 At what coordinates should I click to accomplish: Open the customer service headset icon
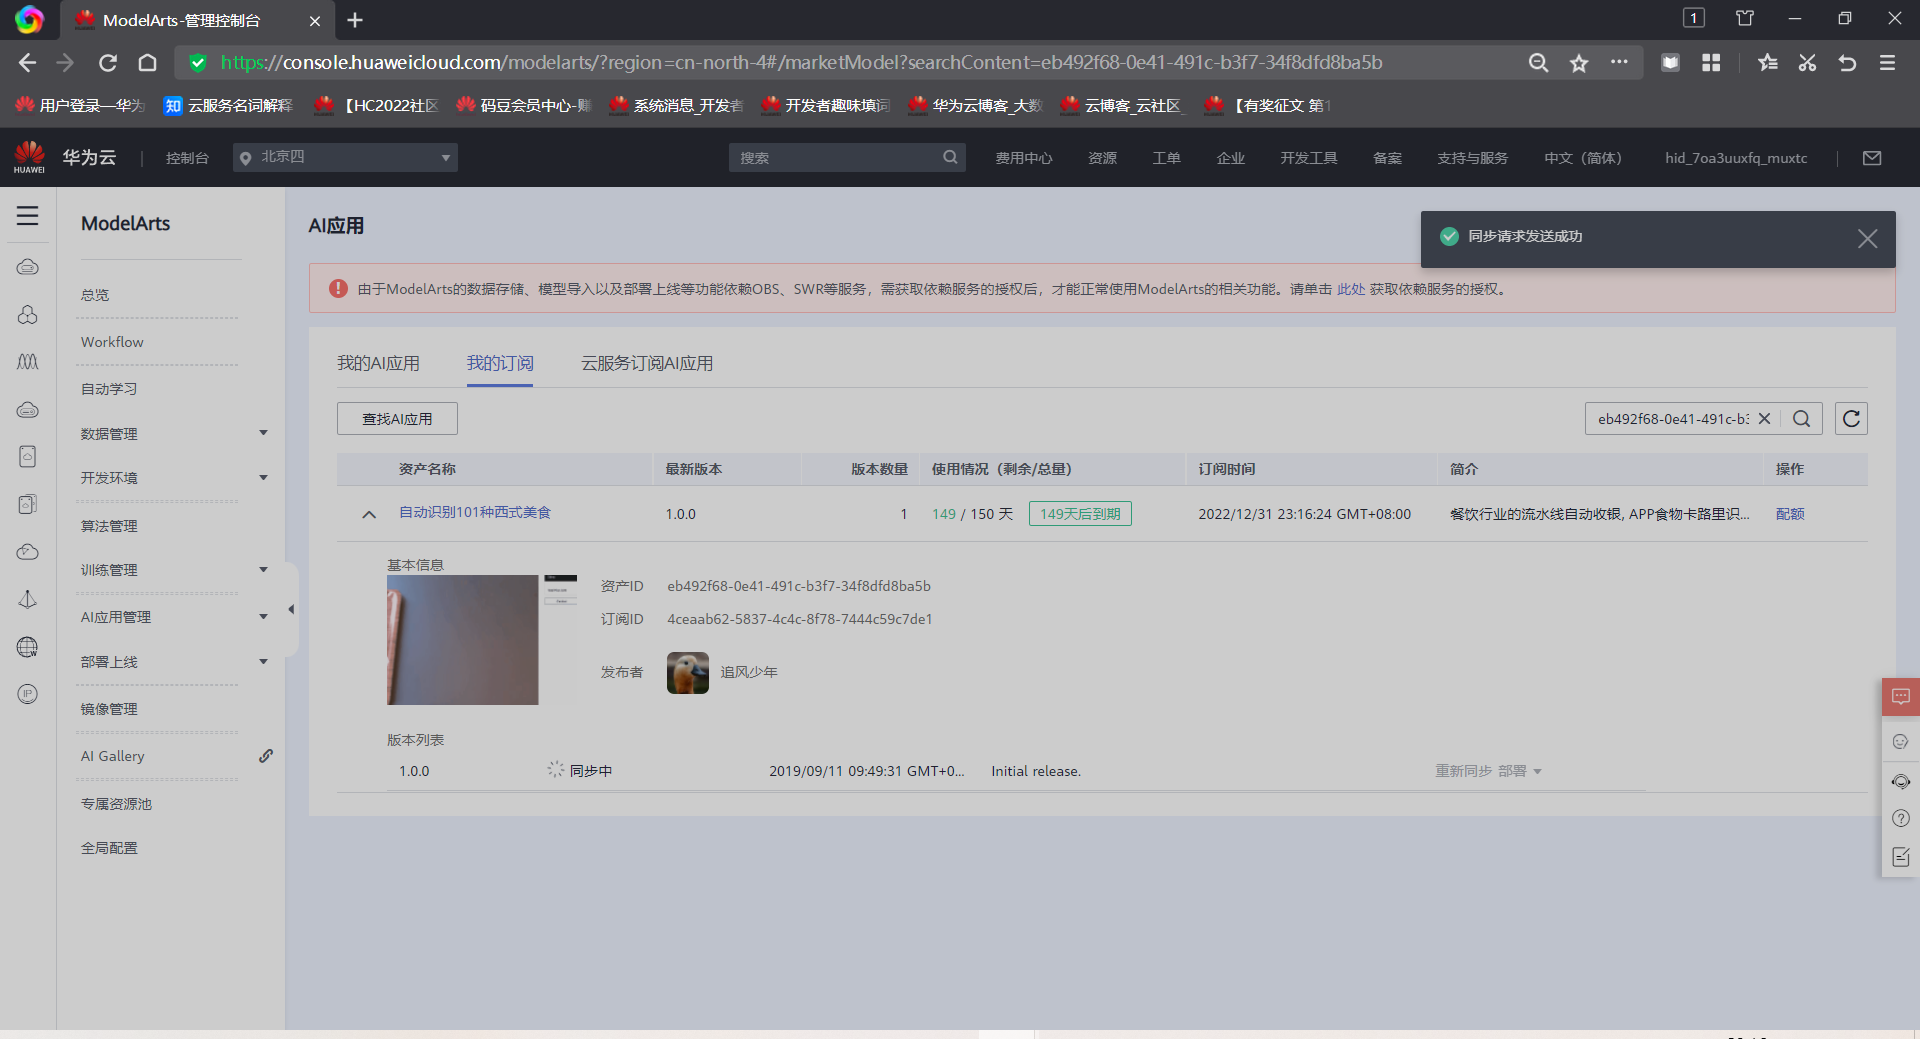1901,781
